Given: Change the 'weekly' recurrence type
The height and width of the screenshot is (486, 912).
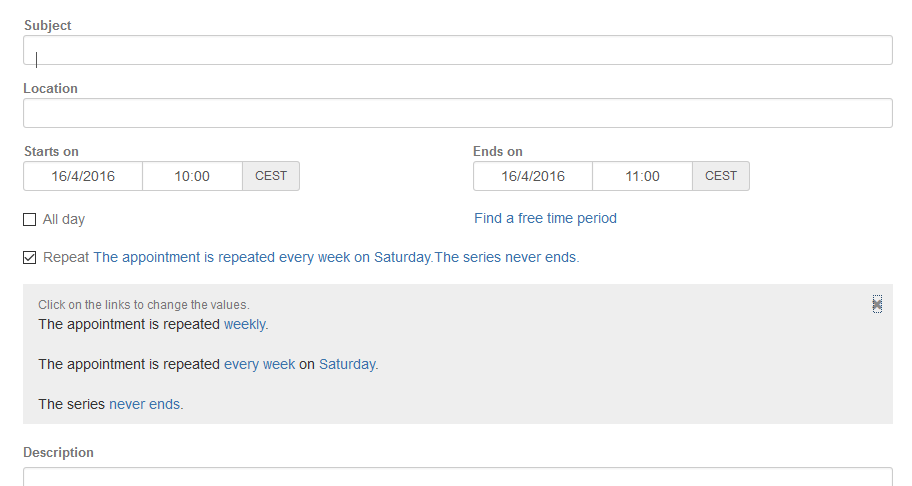Looking at the screenshot, I should click(x=246, y=324).
